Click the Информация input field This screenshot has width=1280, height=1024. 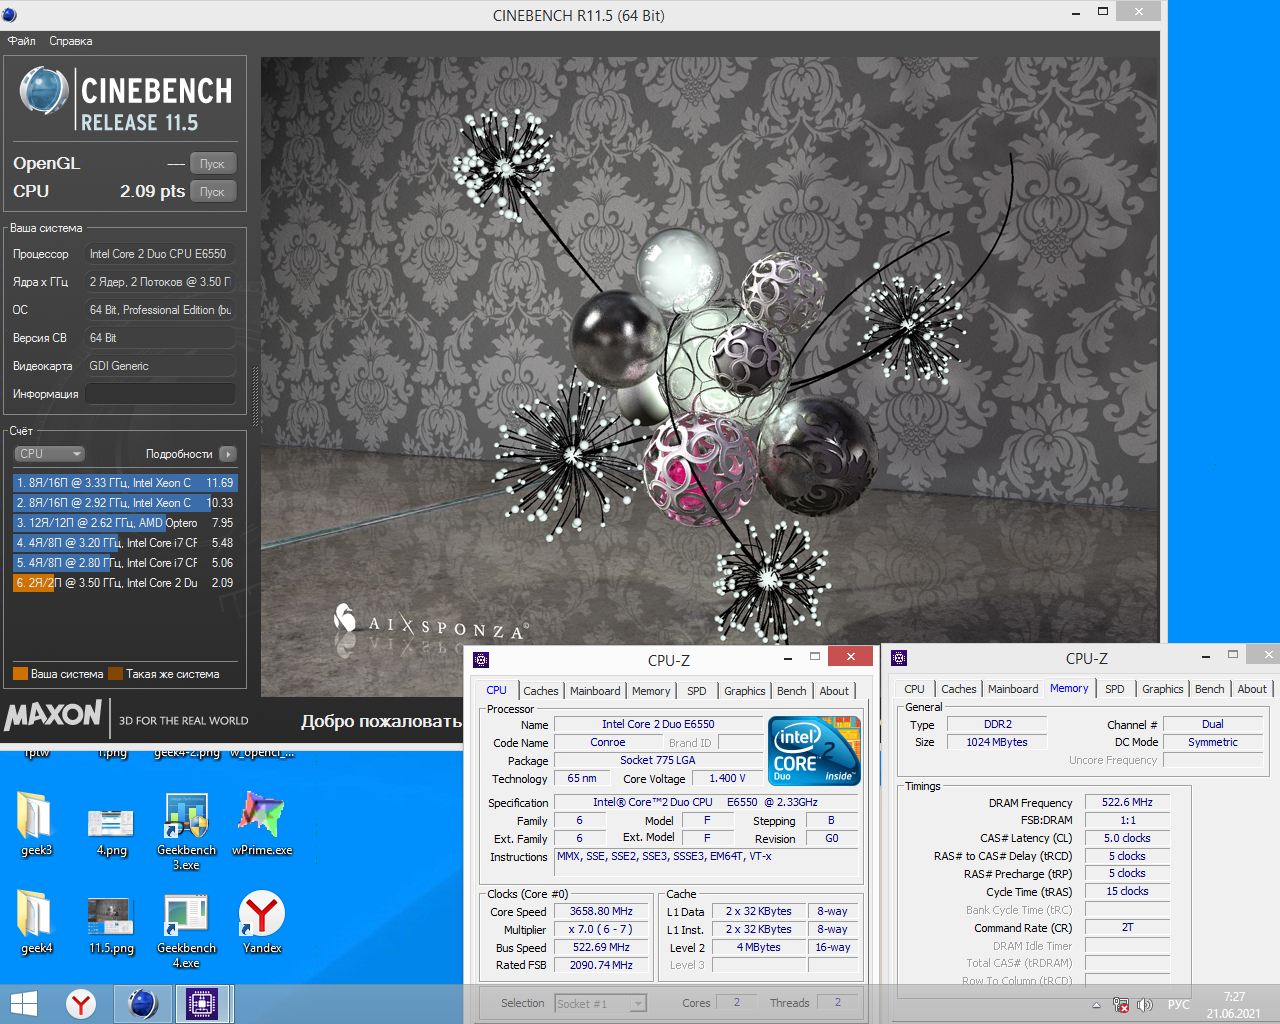tap(160, 394)
